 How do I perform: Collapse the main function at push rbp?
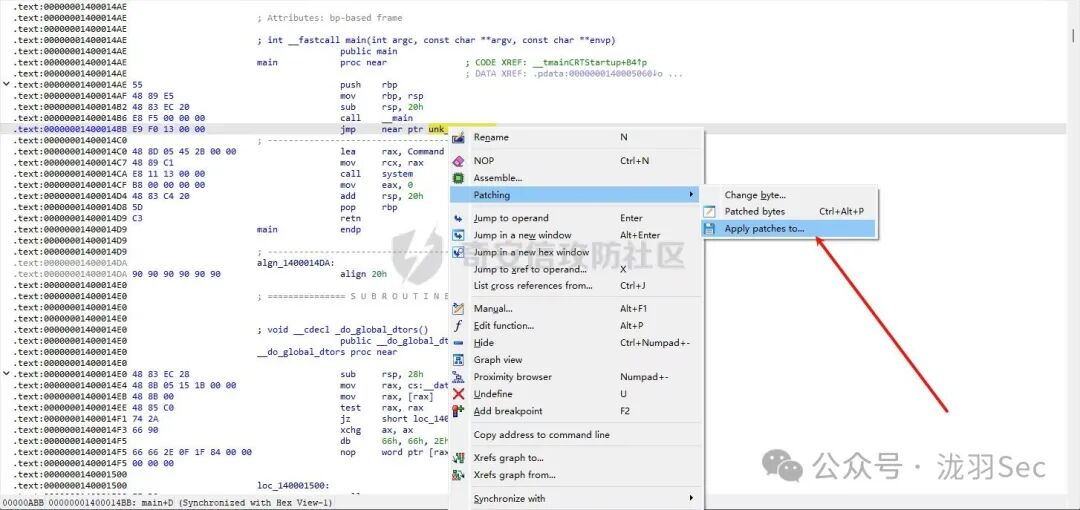pyautogui.click(x=7, y=85)
